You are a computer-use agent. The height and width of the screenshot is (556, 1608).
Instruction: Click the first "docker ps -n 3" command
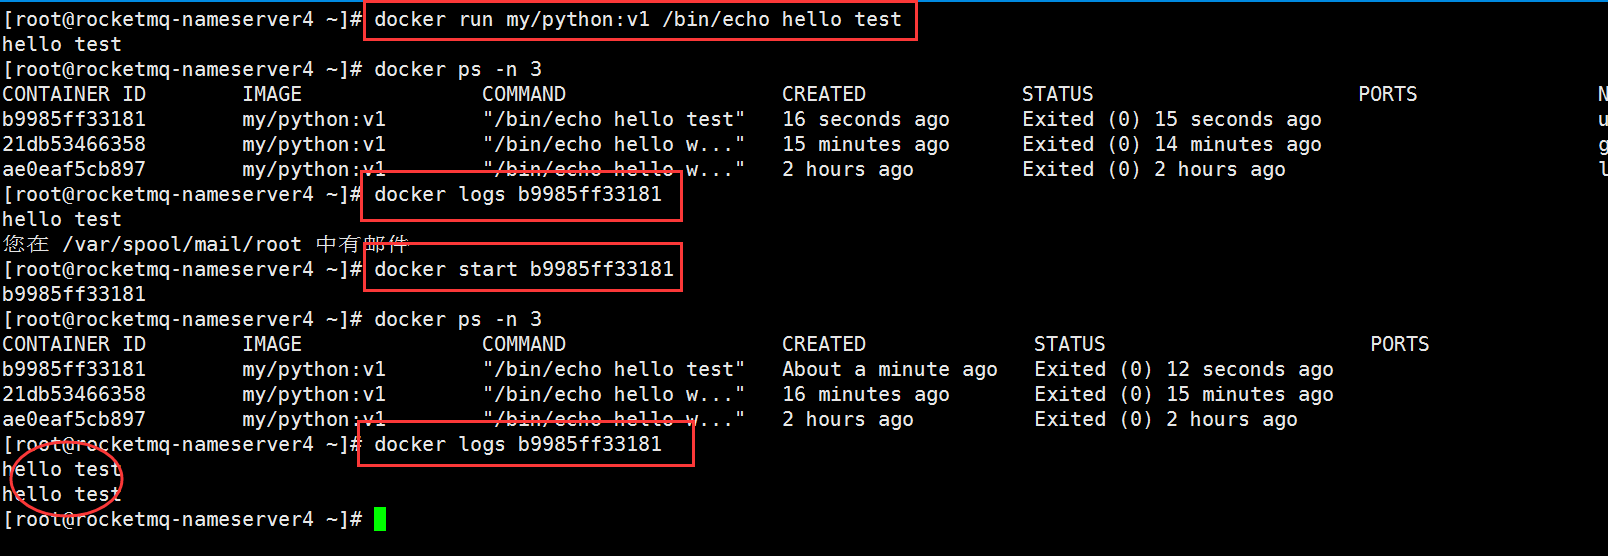tap(458, 69)
